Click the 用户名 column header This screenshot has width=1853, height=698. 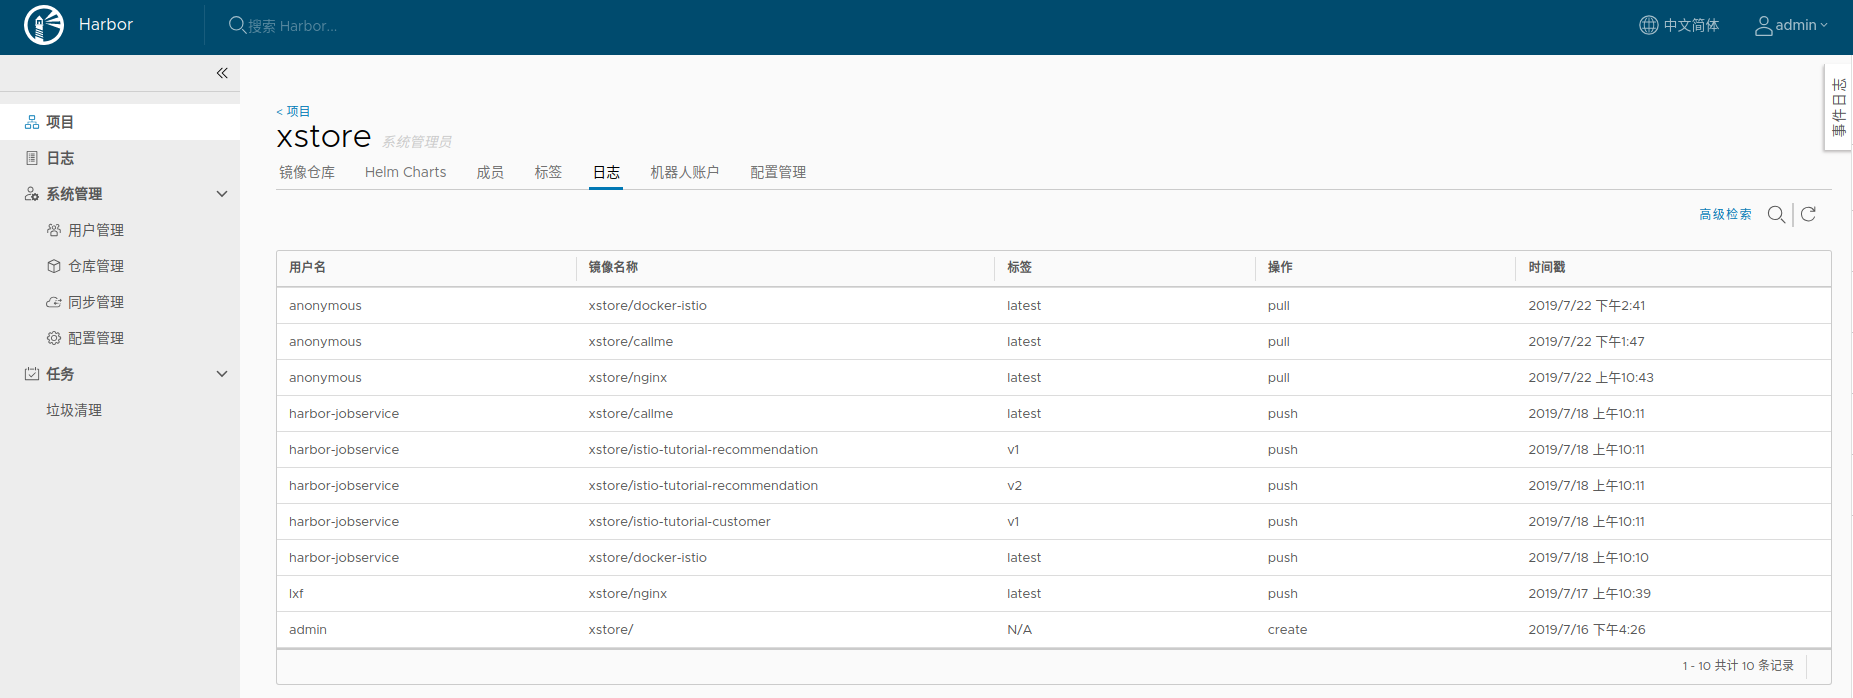tap(307, 267)
